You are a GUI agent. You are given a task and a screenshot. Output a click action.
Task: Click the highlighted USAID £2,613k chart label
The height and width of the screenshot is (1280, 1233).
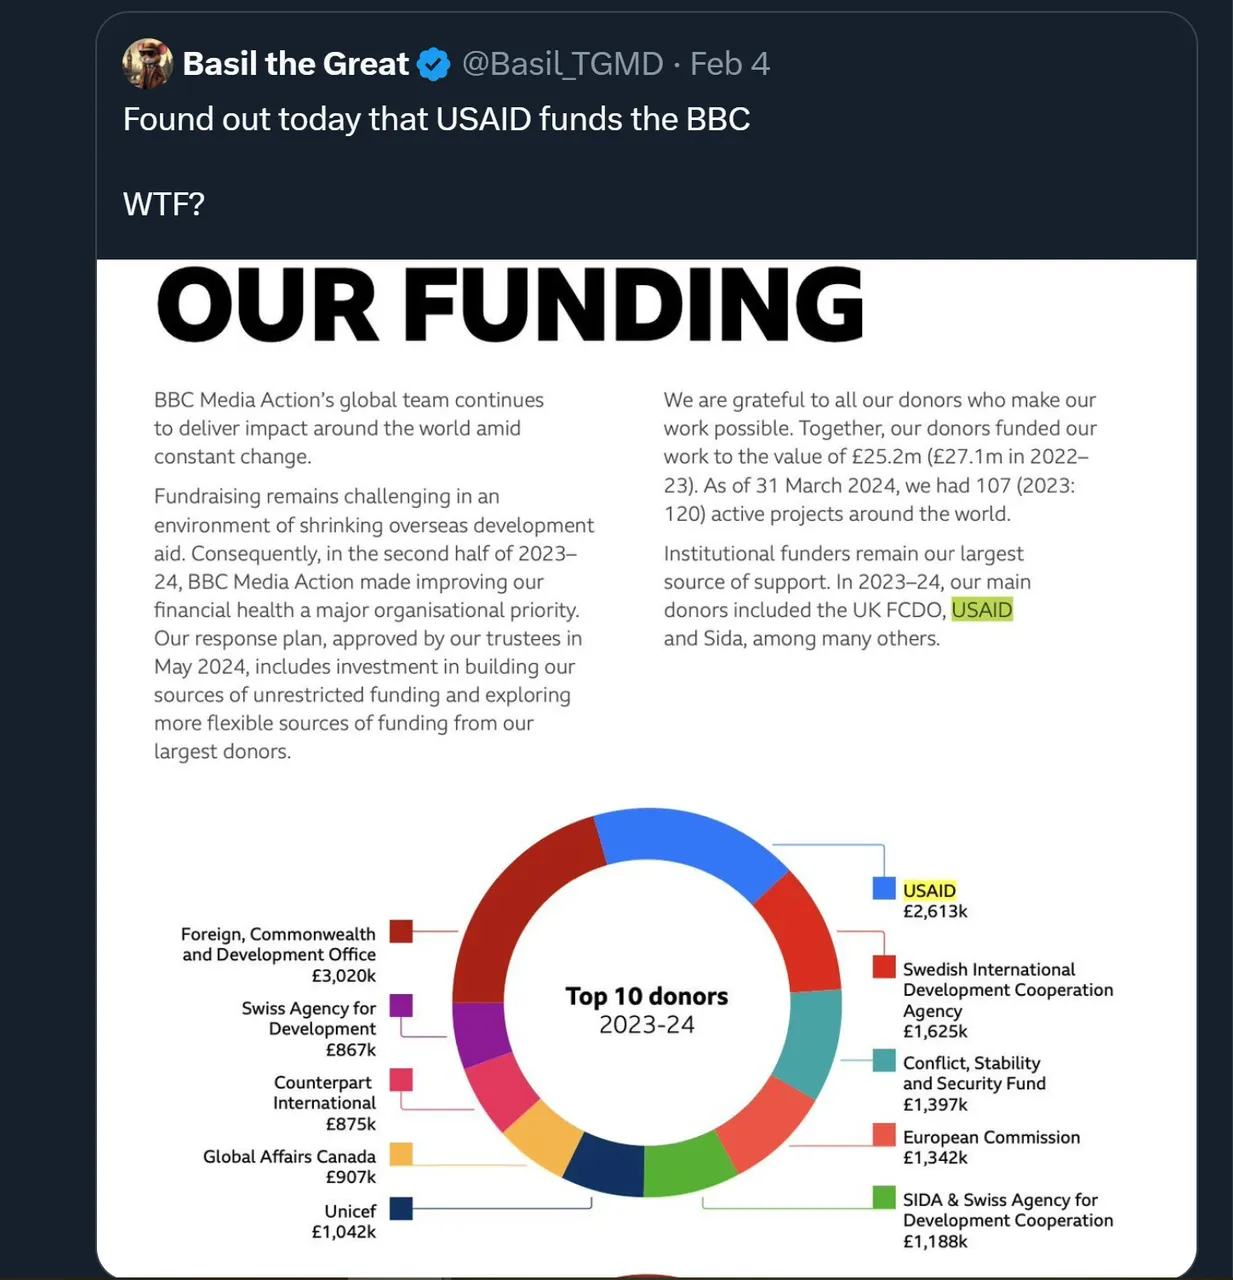pos(934,901)
